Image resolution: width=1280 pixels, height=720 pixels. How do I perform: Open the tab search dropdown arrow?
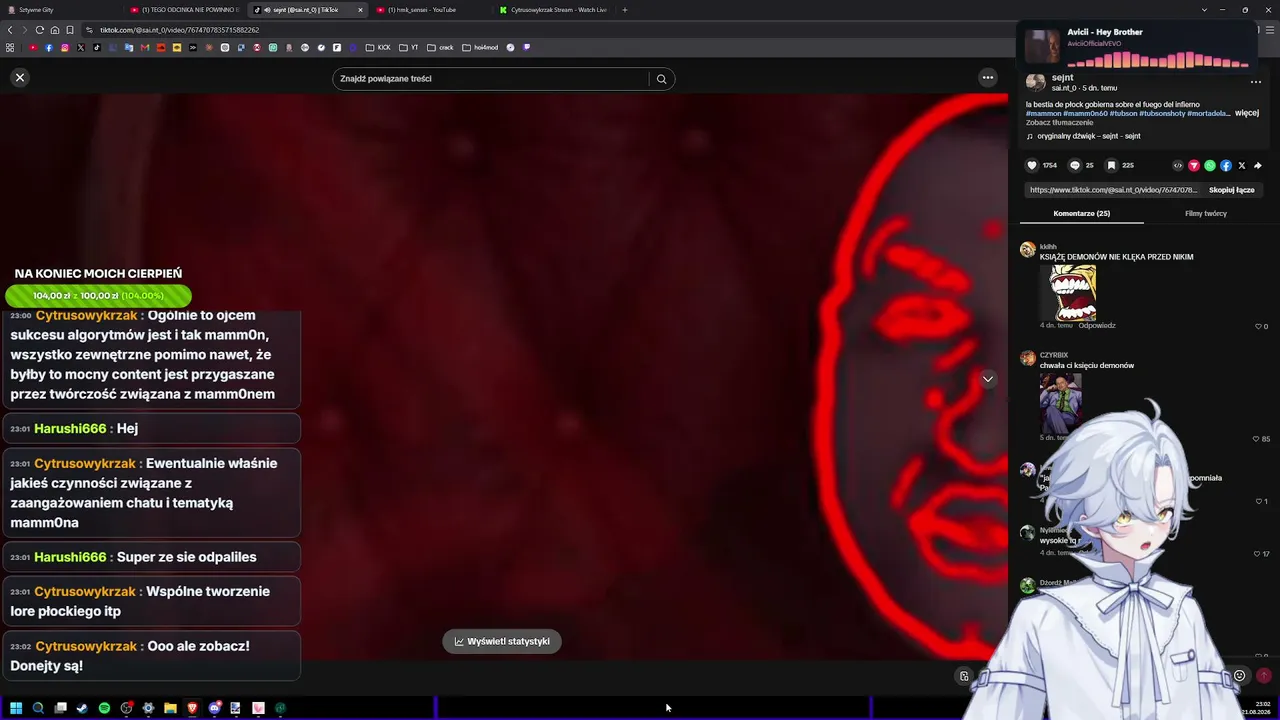(1204, 10)
